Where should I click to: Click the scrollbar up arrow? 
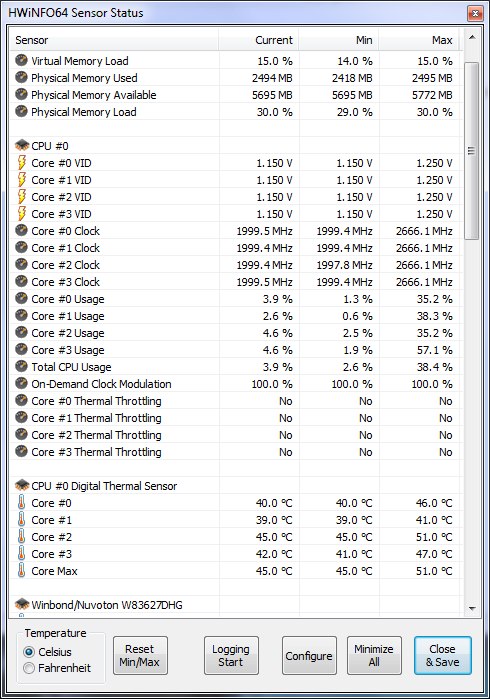click(x=472, y=37)
